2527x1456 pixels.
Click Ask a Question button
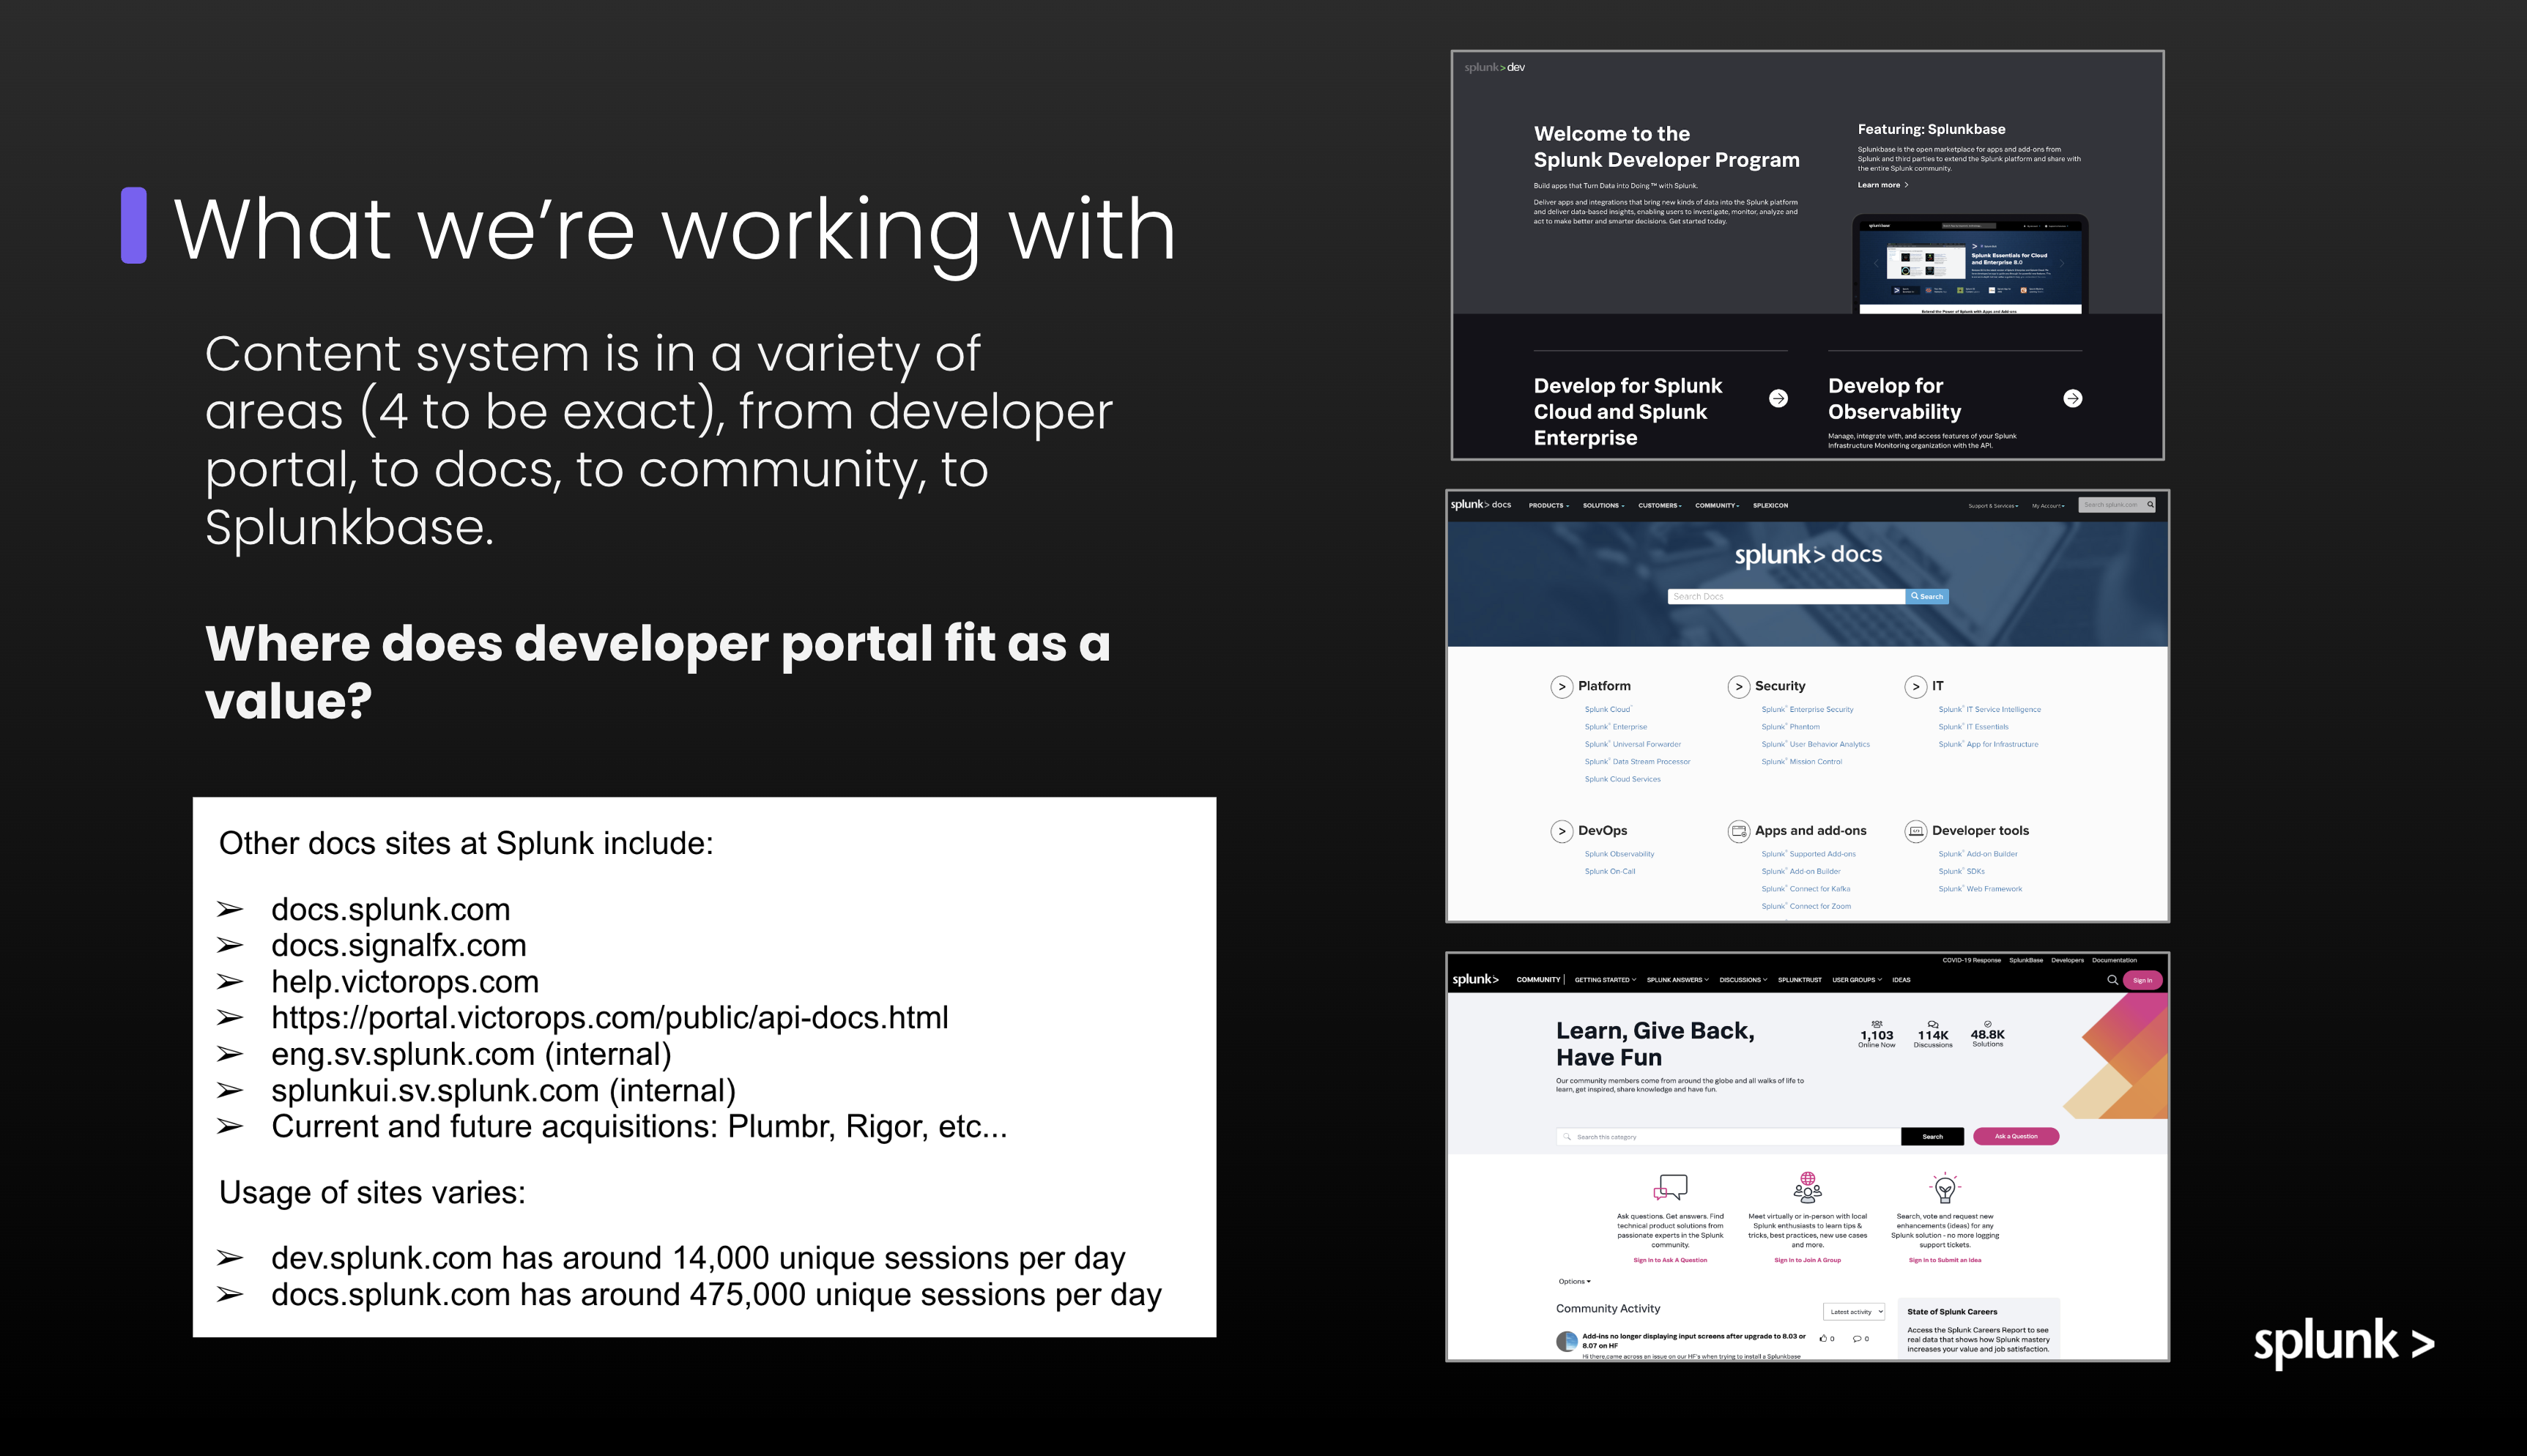(2015, 1137)
